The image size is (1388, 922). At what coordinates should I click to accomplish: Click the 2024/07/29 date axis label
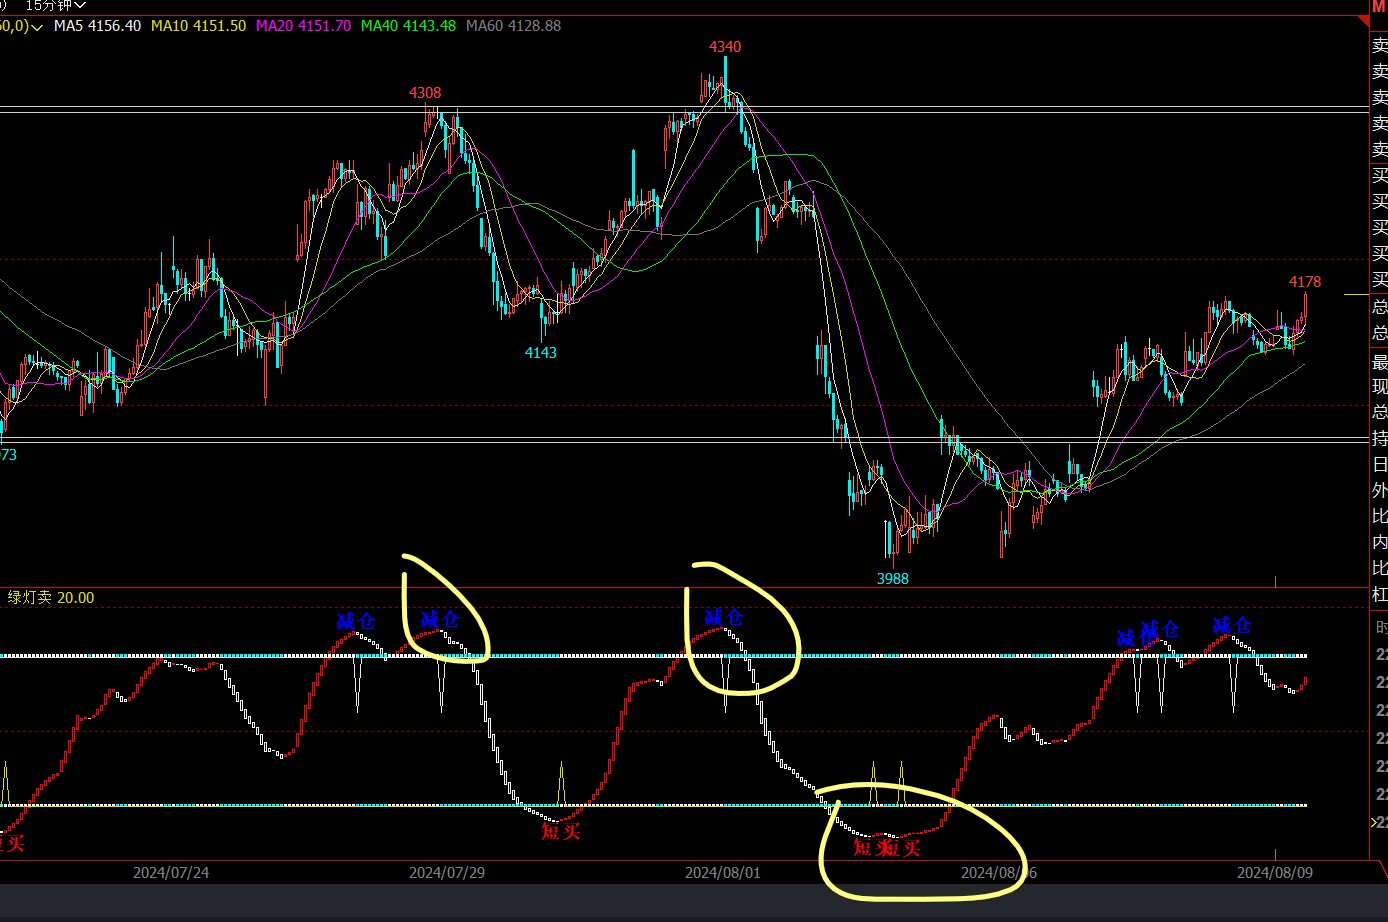[x=447, y=872]
